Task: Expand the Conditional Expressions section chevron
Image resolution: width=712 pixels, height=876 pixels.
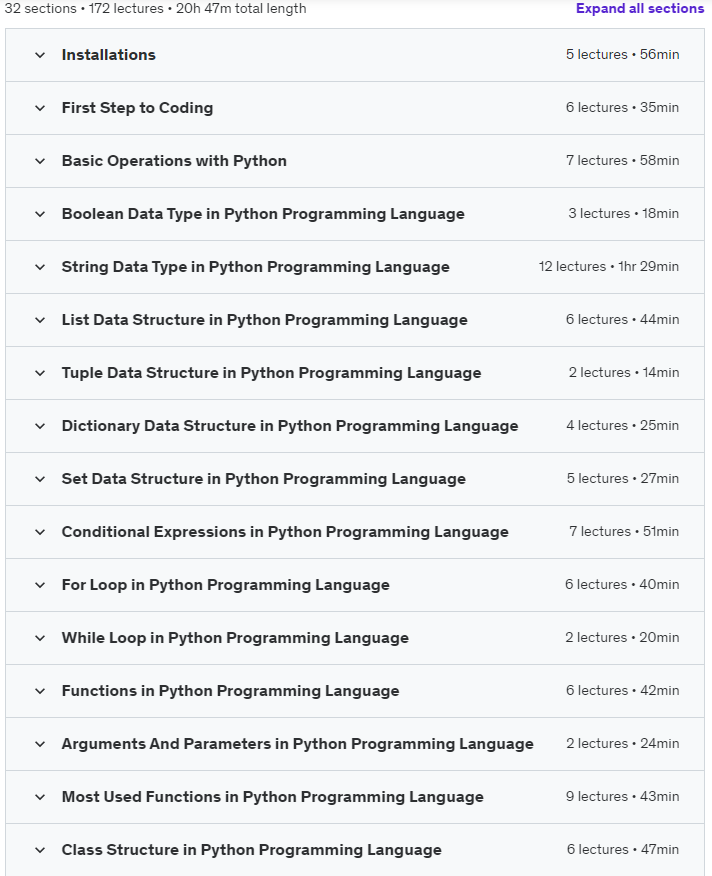Action: tap(40, 532)
